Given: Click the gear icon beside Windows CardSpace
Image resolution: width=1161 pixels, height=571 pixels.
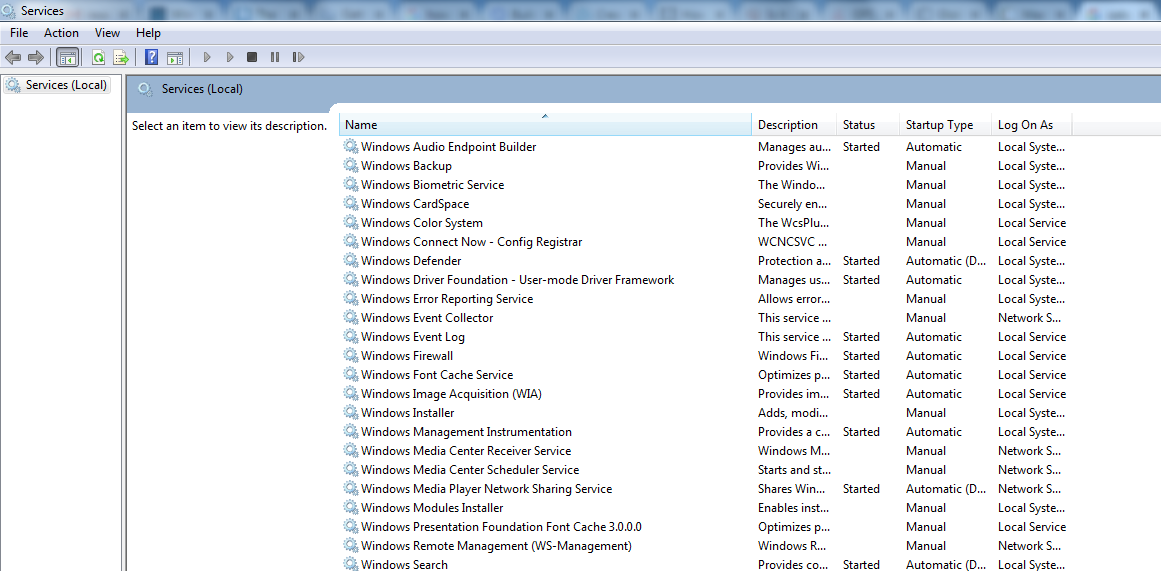Looking at the screenshot, I should [351, 204].
